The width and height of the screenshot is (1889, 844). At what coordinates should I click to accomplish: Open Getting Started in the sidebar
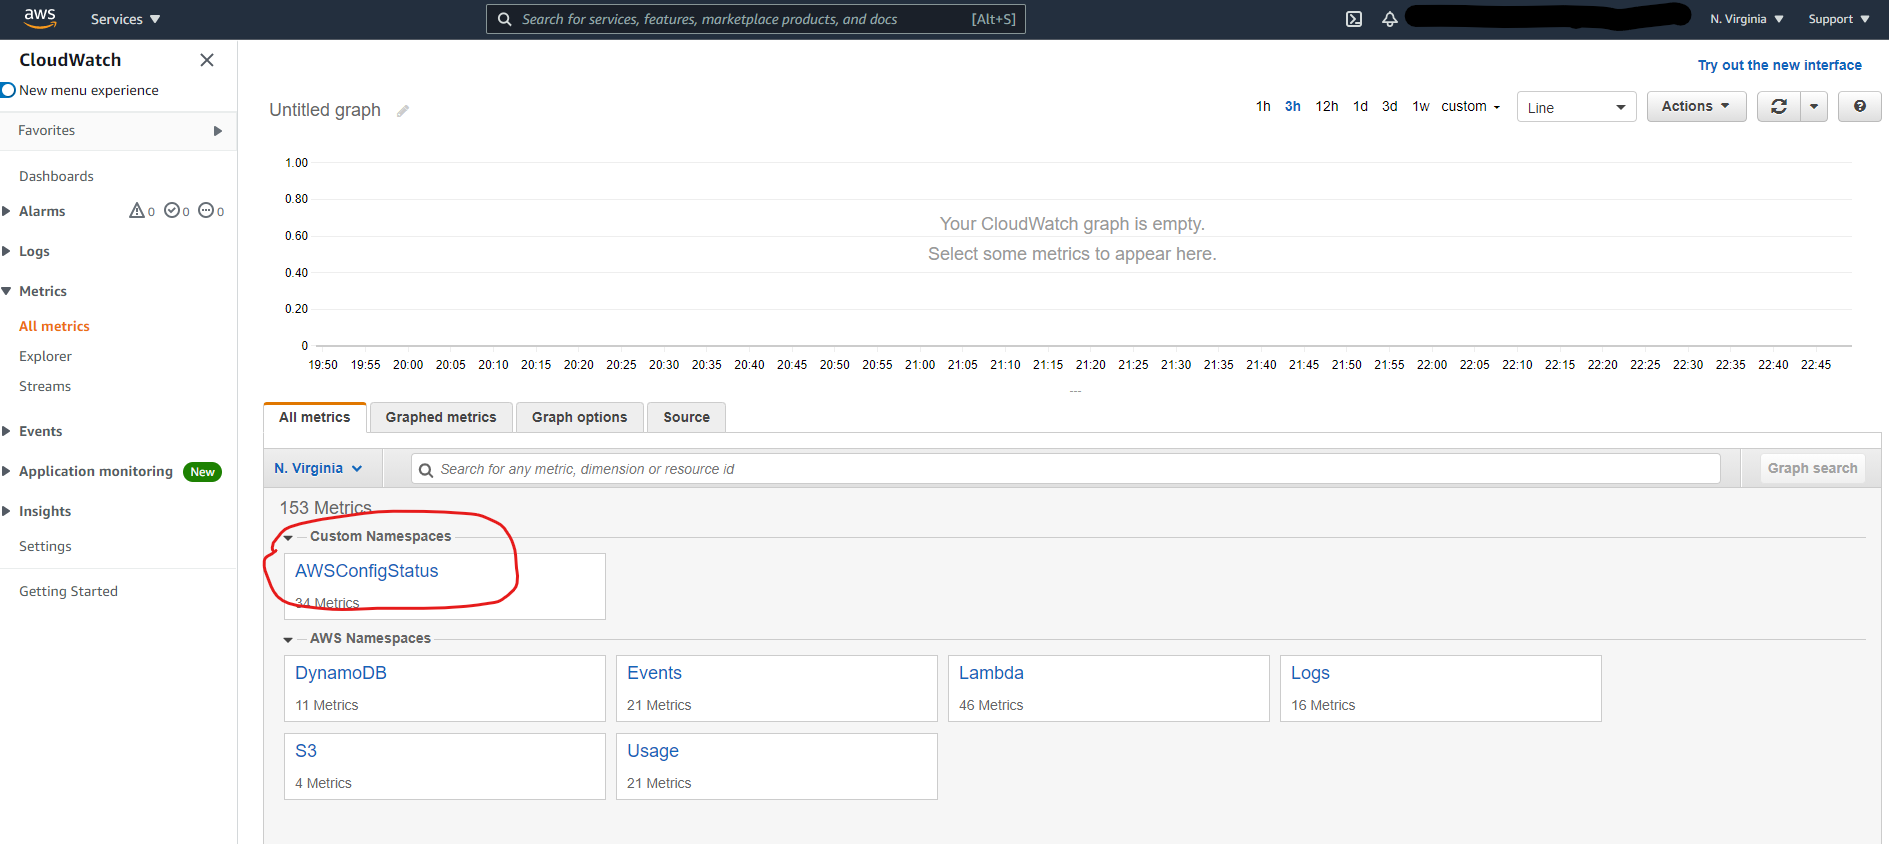[x=68, y=591]
